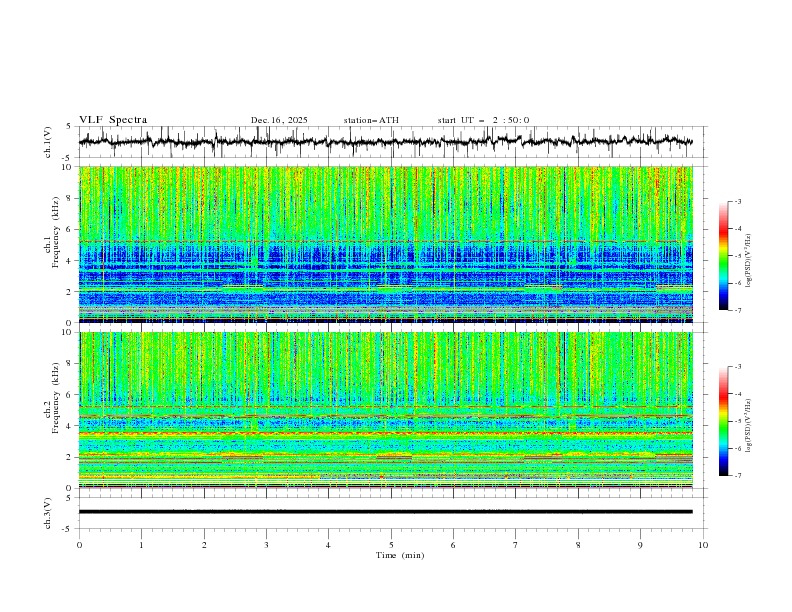Screen dimensions: 792x612
Task: Click the time axis tick '10'
Action: pyautogui.click(x=703, y=545)
